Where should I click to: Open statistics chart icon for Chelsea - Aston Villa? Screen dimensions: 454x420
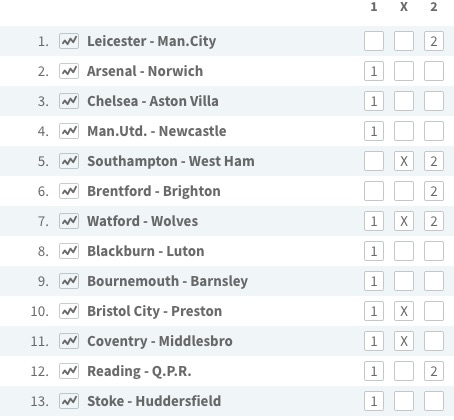[69, 101]
